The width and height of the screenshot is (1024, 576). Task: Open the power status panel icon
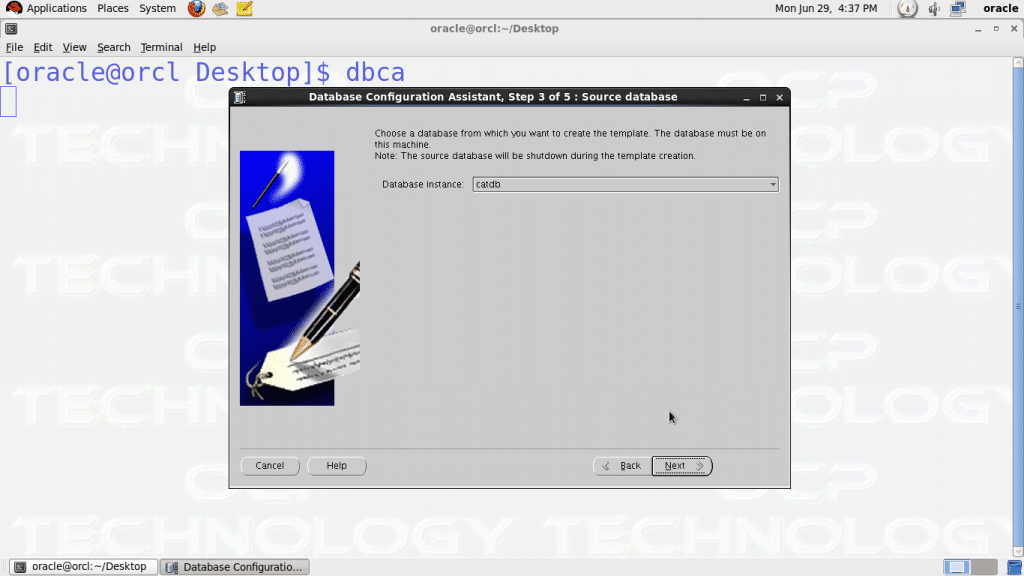[907, 8]
